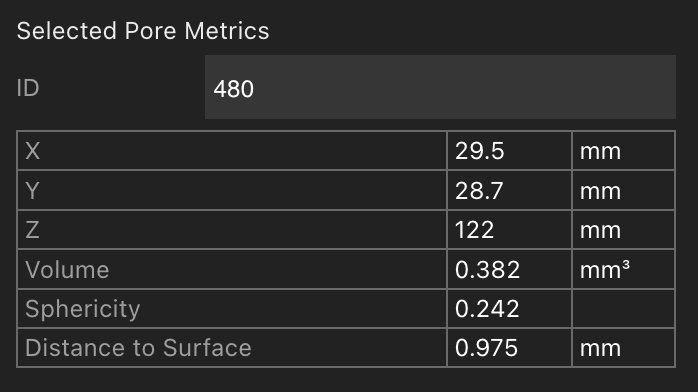Click the Z value 122 cell
The height and width of the screenshot is (392, 698).
coord(509,230)
